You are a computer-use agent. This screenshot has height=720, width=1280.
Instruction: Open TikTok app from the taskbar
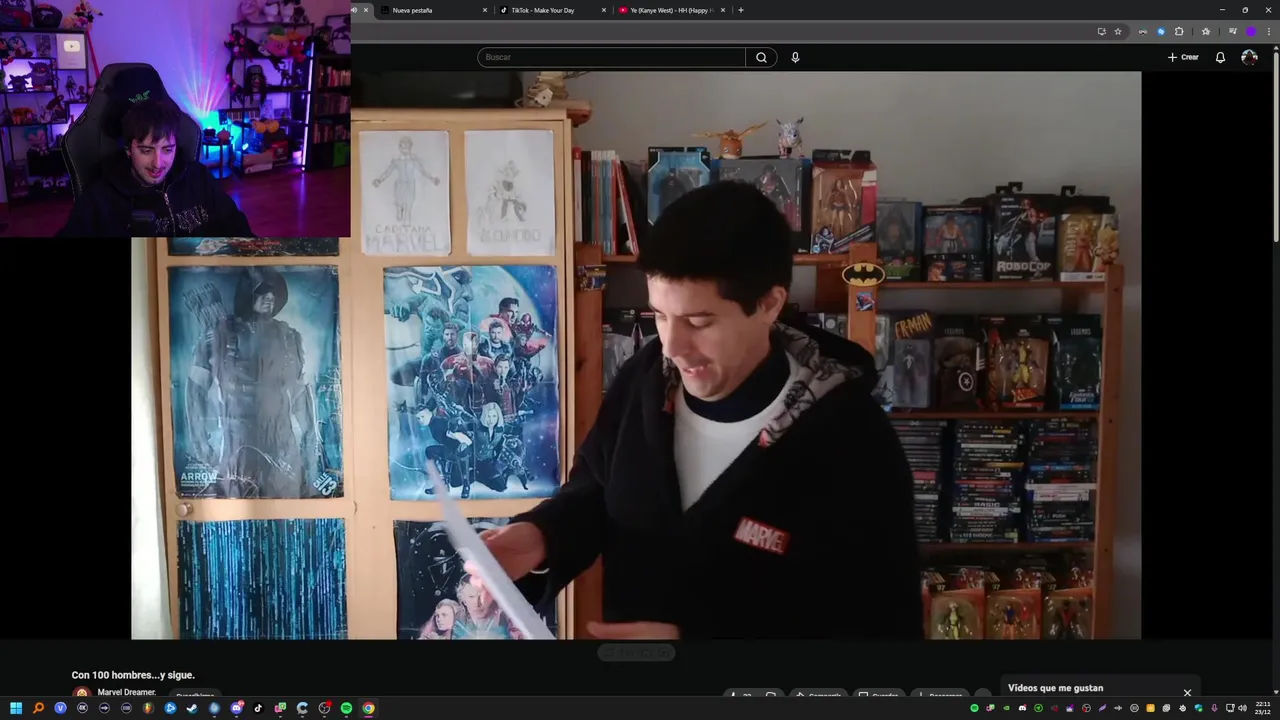click(x=258, y=708)
